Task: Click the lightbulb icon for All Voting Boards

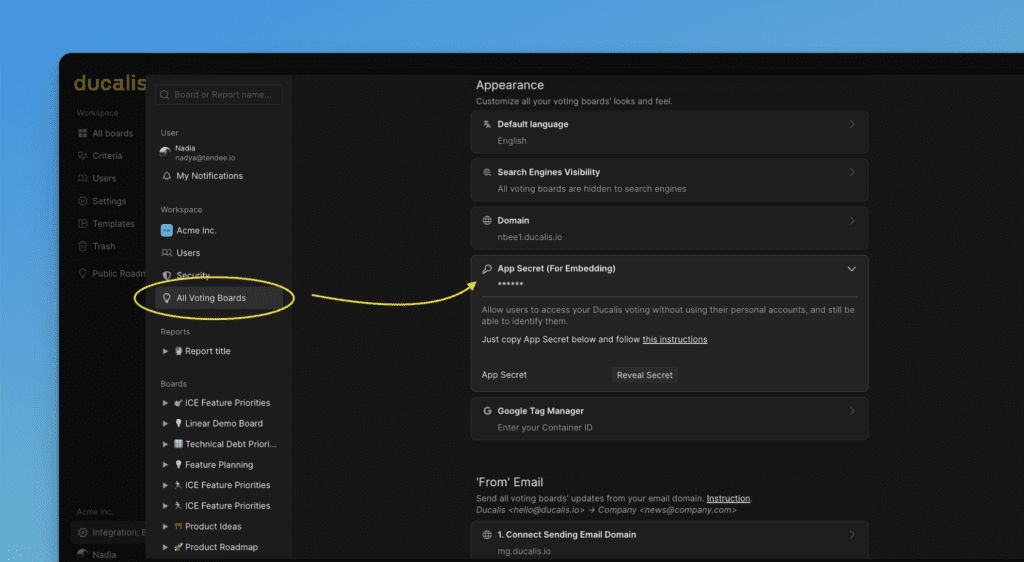Action: coord(166,298)
